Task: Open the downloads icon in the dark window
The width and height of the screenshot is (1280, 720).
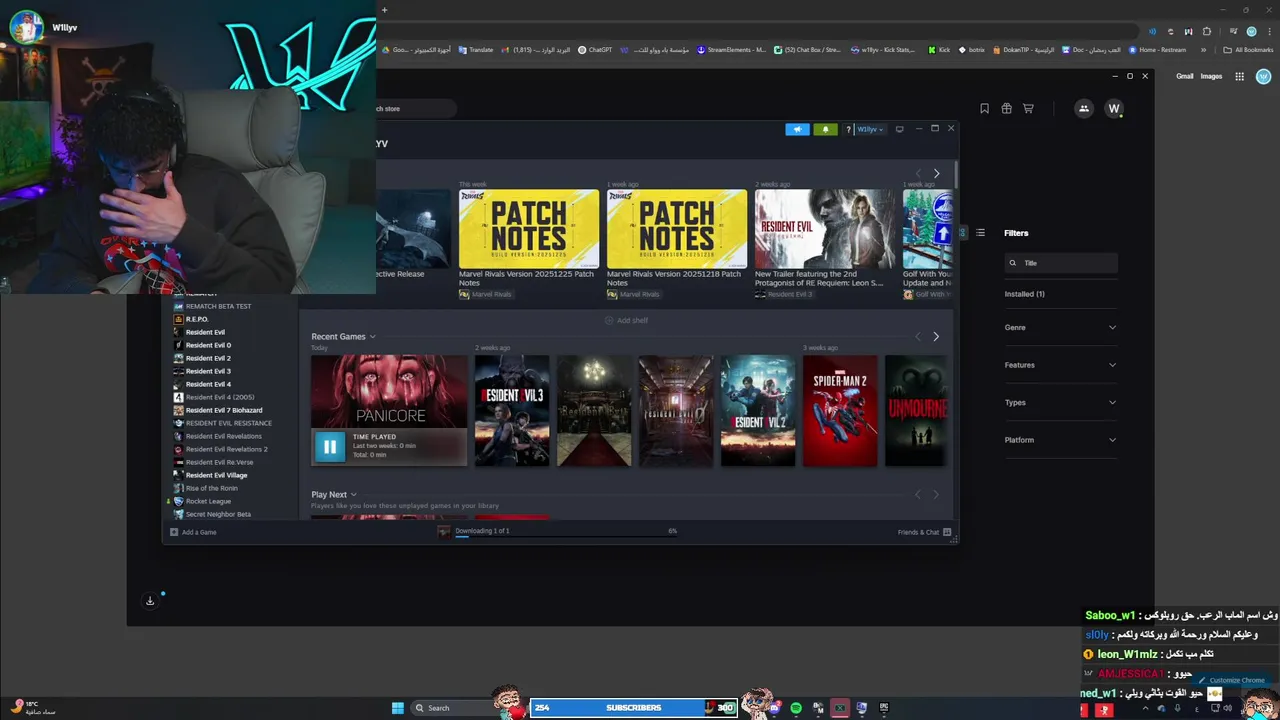Action: pos(150,601)
